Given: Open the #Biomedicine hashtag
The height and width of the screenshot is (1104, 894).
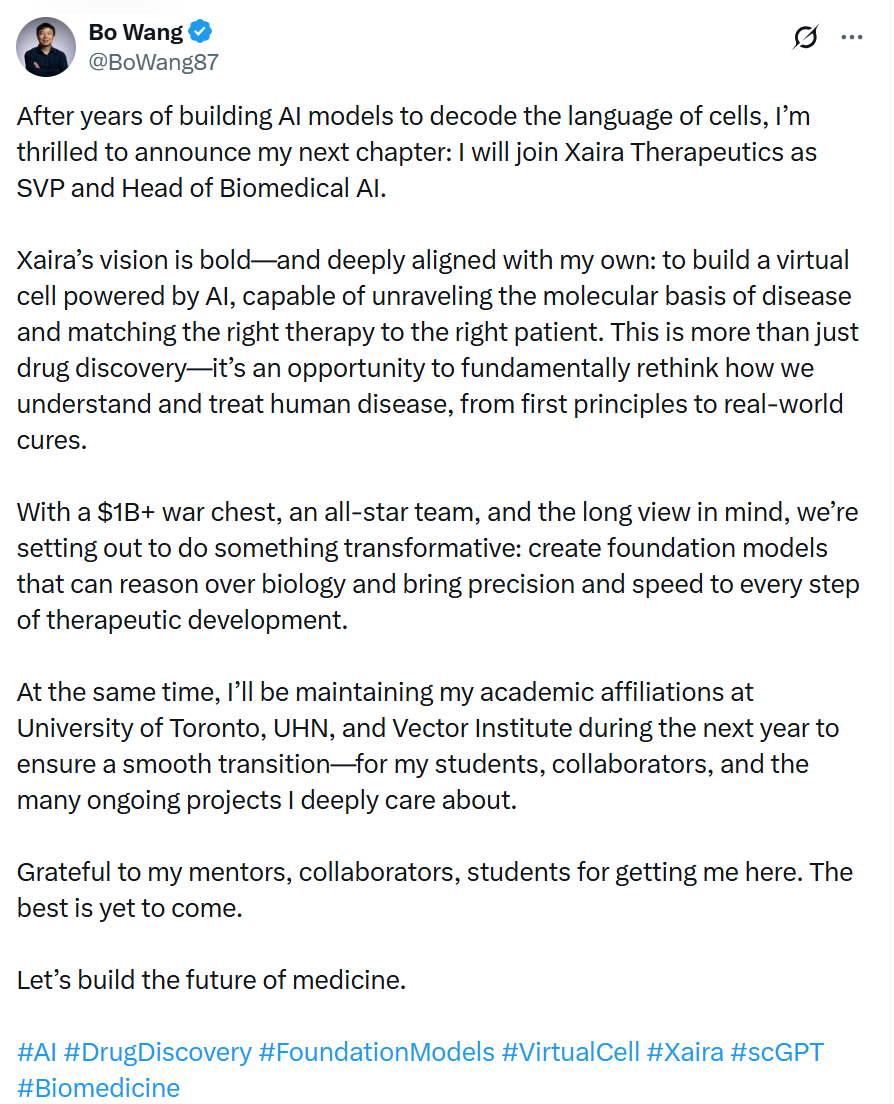Looking at the screenshot, I should tap(99, 1088).
